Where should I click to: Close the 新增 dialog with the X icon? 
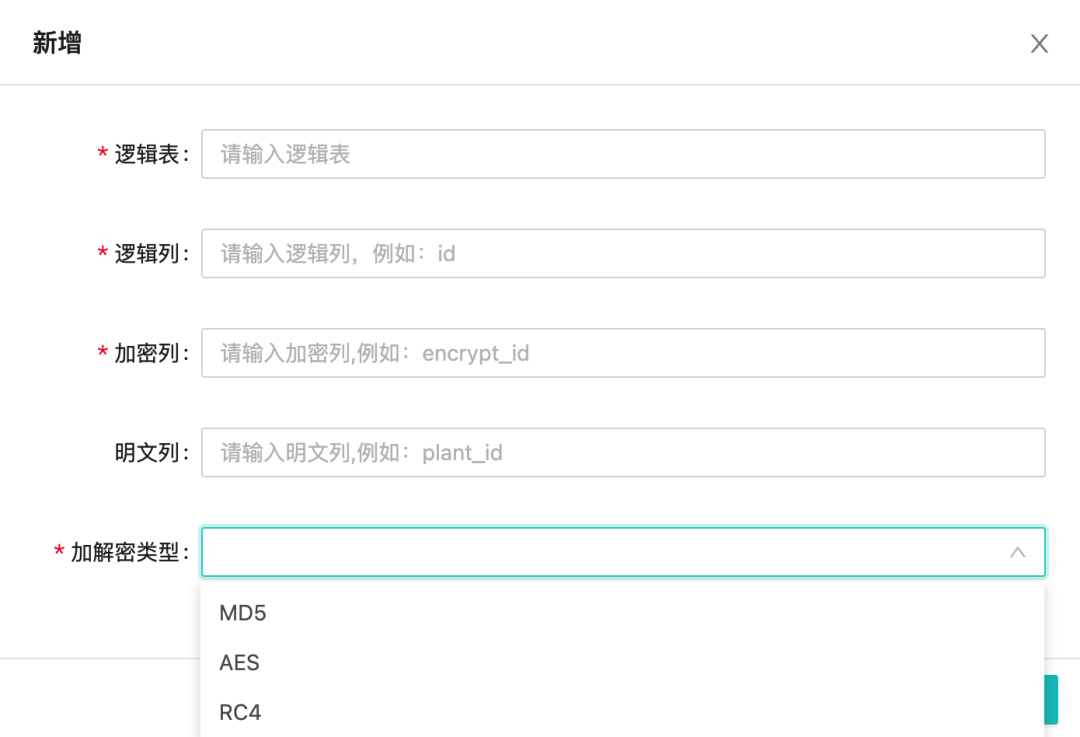(x=1039, y=44)
